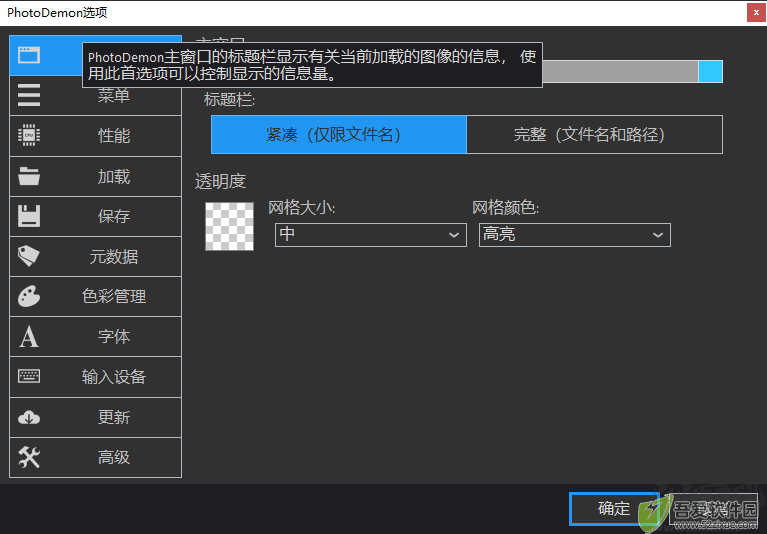This screenshot has height=534, width=767.
Task: Open the 色彩管理 palette category
Action: pyautogui.click(x=95, y=297)
